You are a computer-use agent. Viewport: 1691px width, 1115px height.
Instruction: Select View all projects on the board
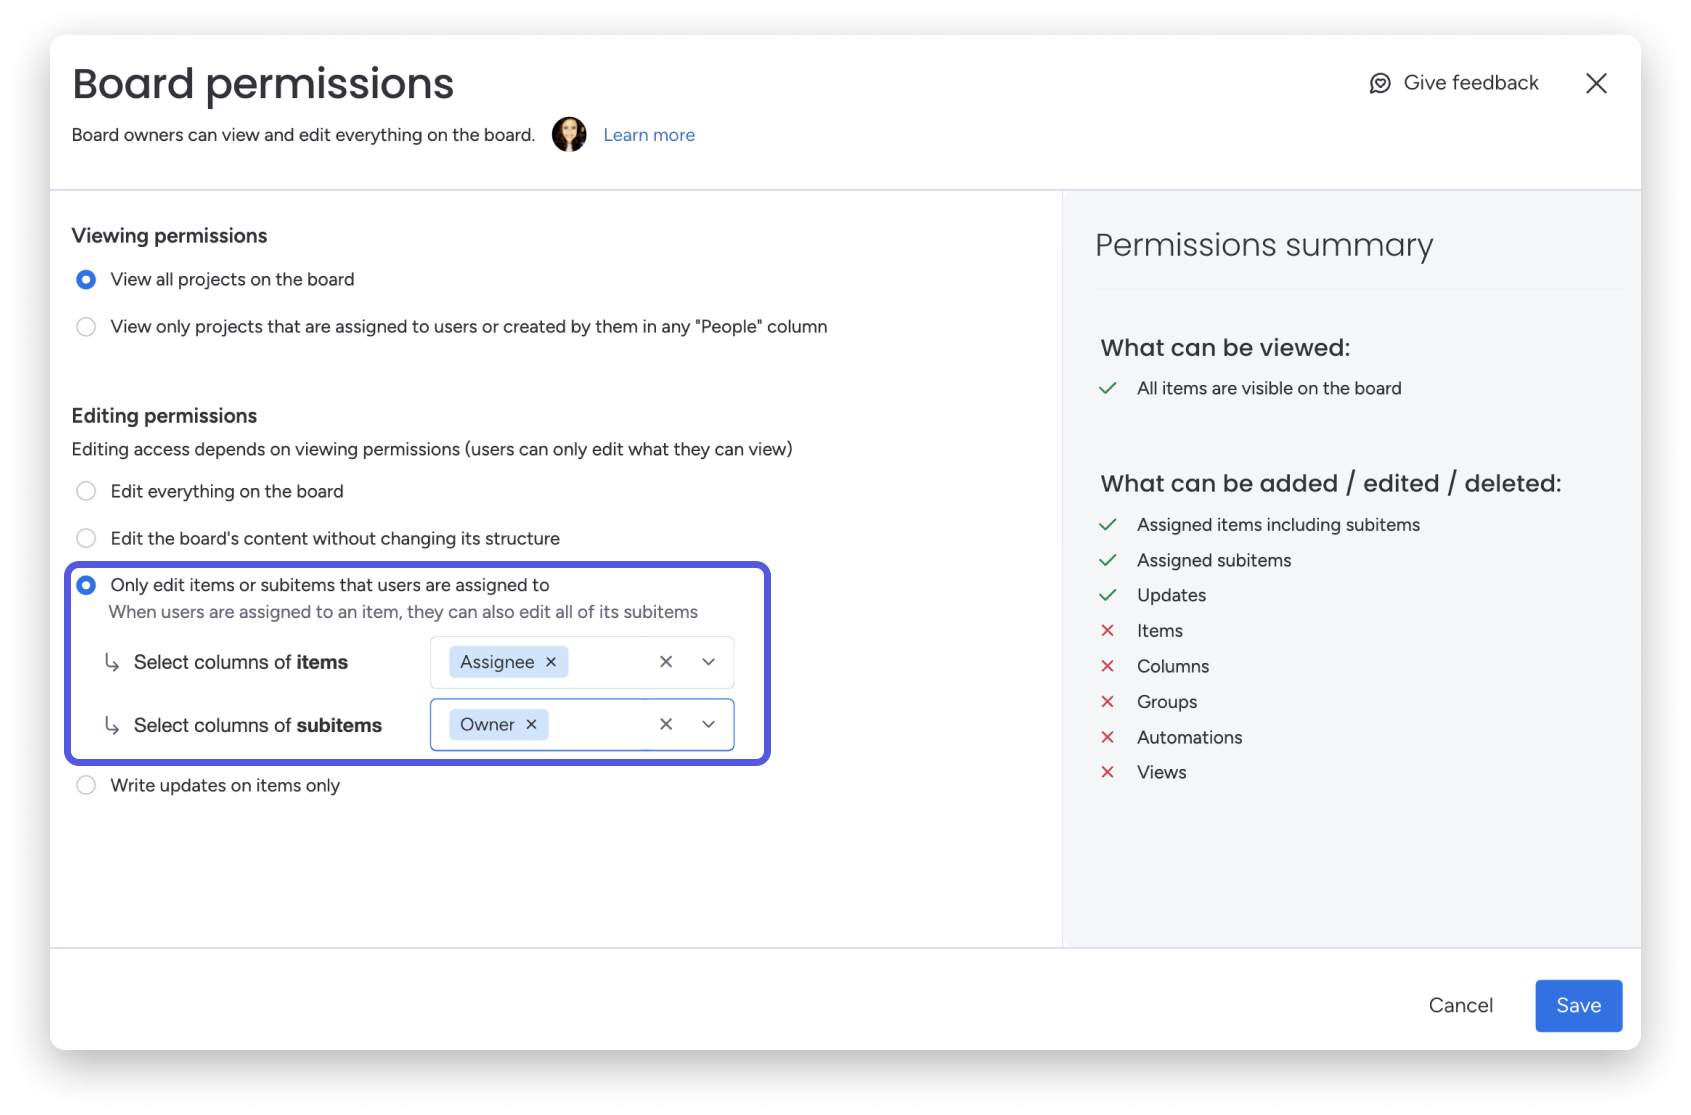pyautogui.click(x=85, y=279)
